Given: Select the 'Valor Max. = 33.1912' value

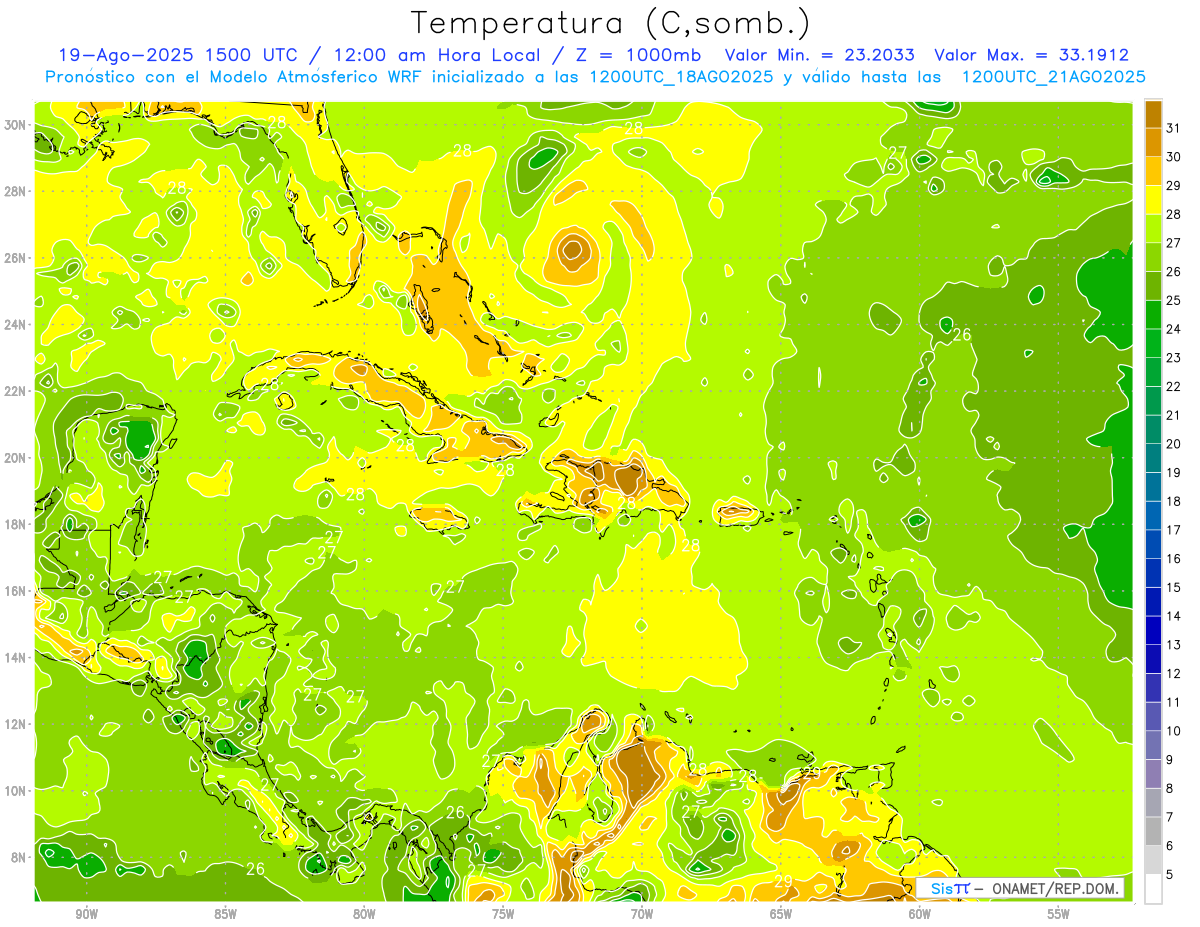Looking at the screenshot, I should 1031,55.
